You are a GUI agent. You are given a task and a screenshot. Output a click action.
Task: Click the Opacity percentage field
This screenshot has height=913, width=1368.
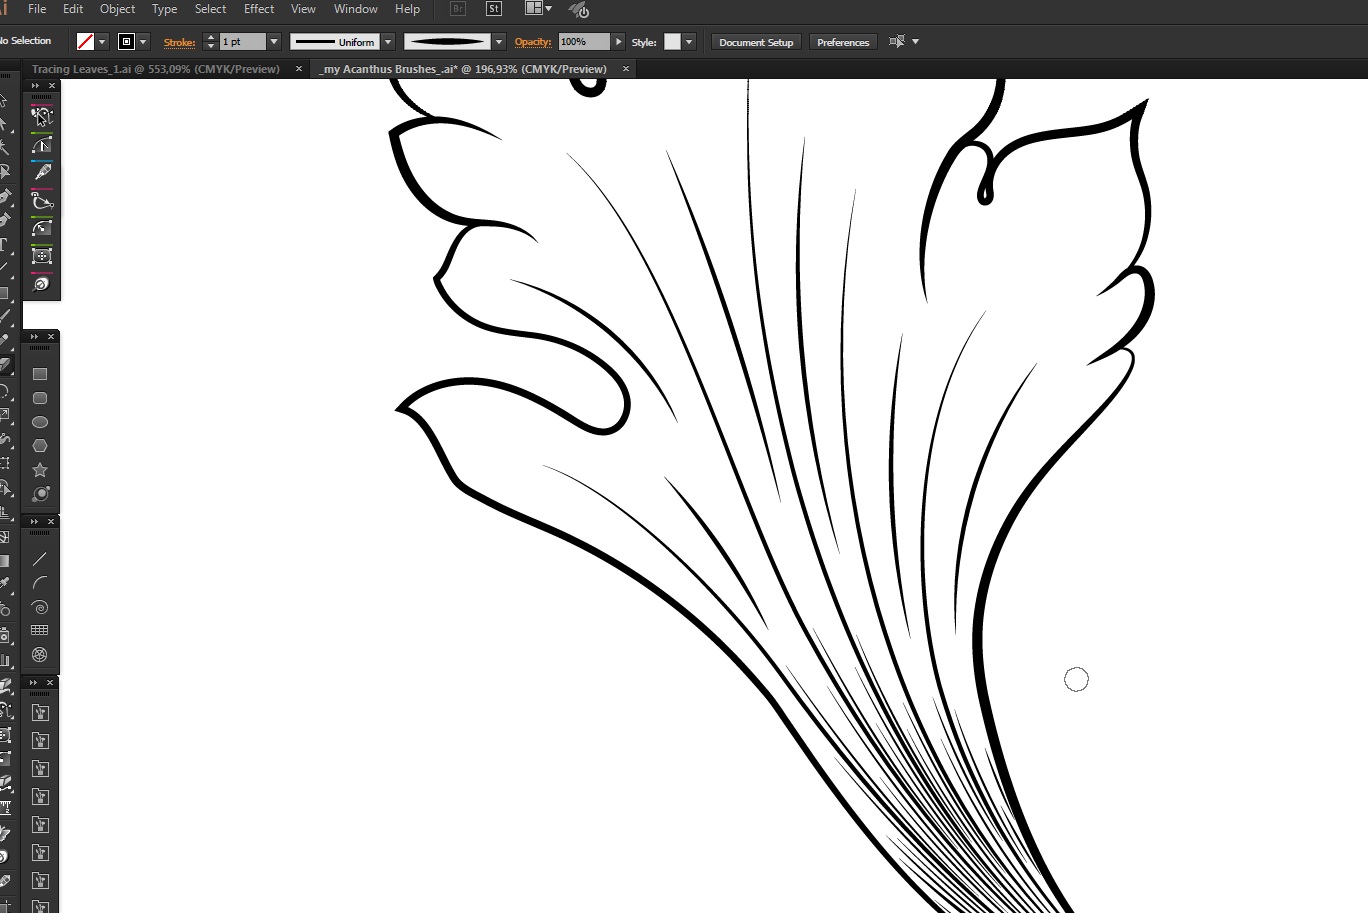tap(584, 42)
